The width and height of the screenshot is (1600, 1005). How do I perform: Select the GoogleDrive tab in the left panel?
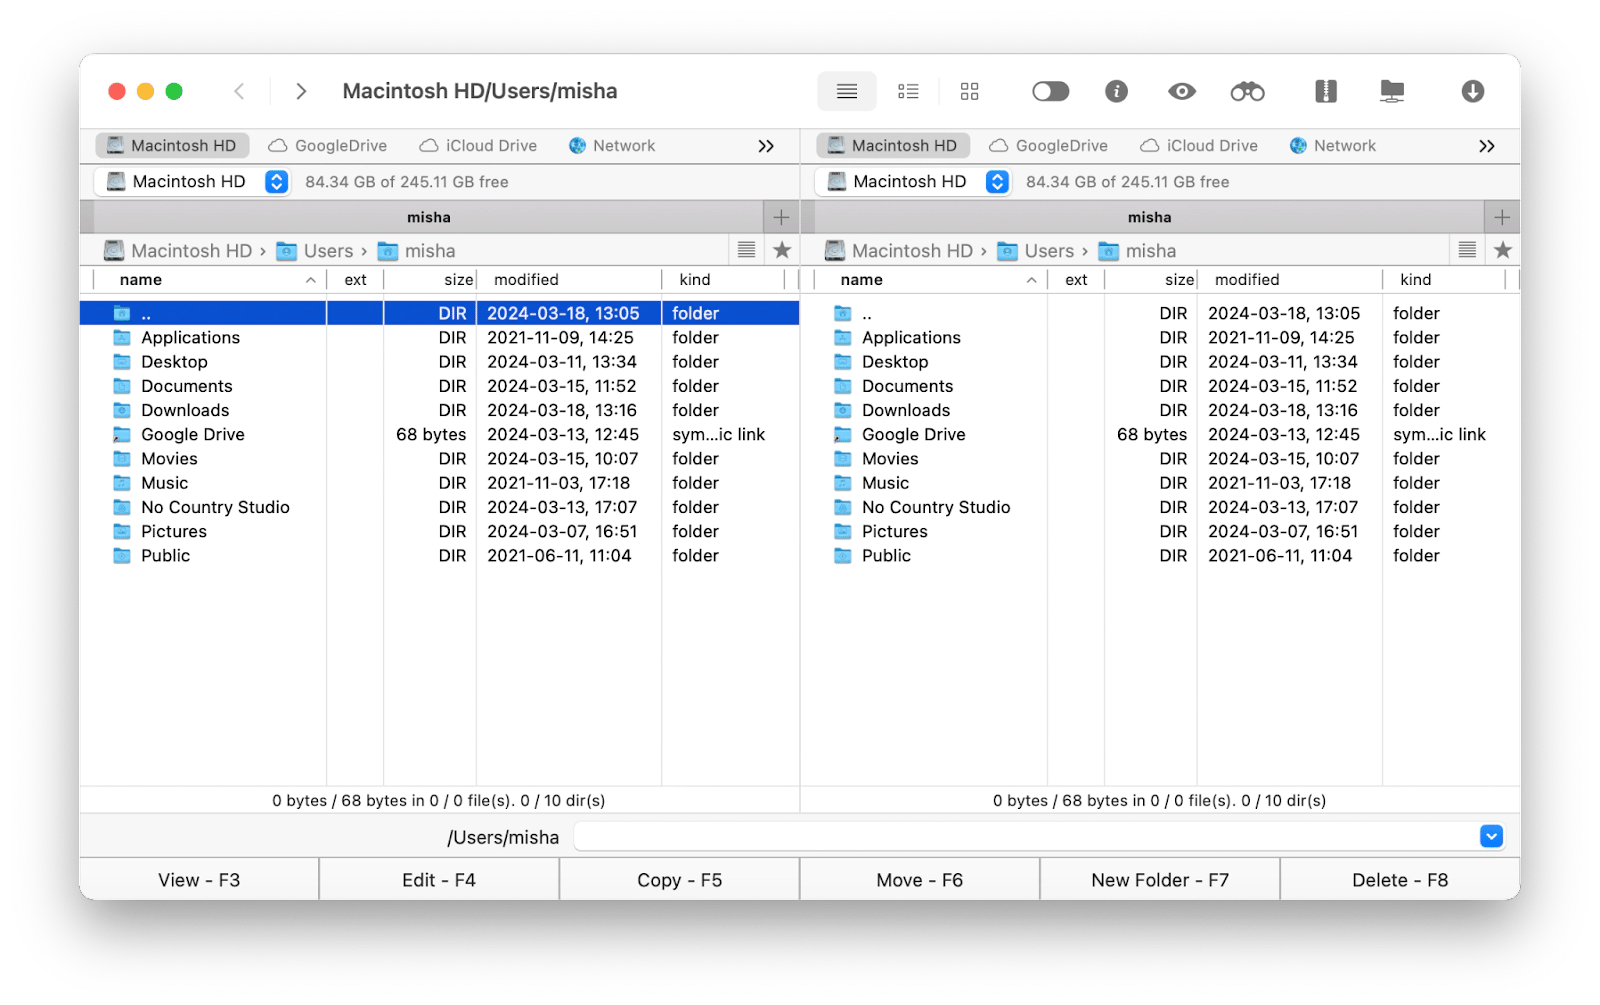point(328,146)
